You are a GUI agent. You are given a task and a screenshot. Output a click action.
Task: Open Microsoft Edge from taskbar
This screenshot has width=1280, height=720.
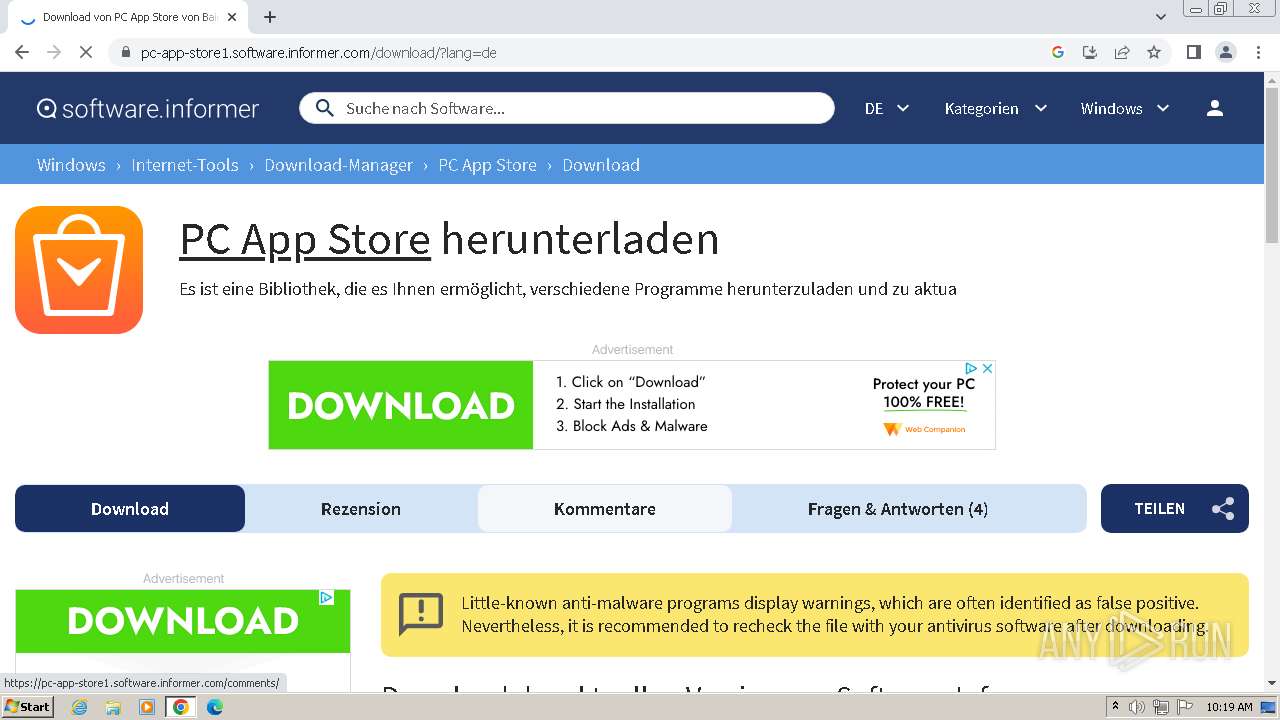coord(215,707)
